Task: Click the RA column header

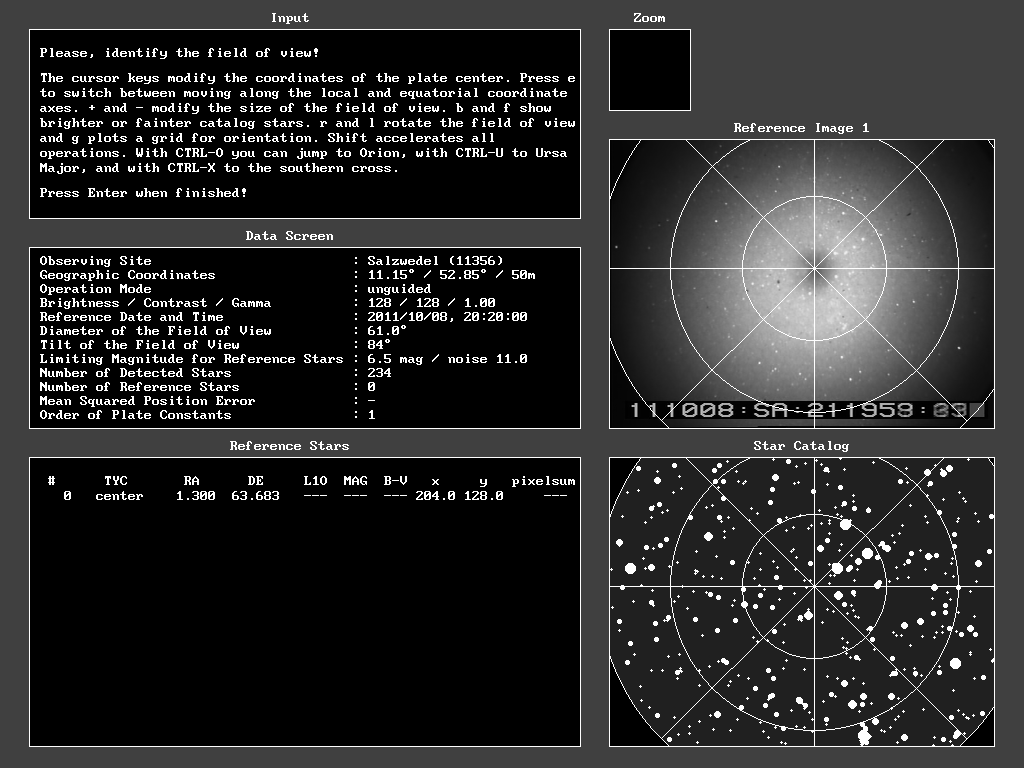Action: pyautogui.click(x=191, y=481)
